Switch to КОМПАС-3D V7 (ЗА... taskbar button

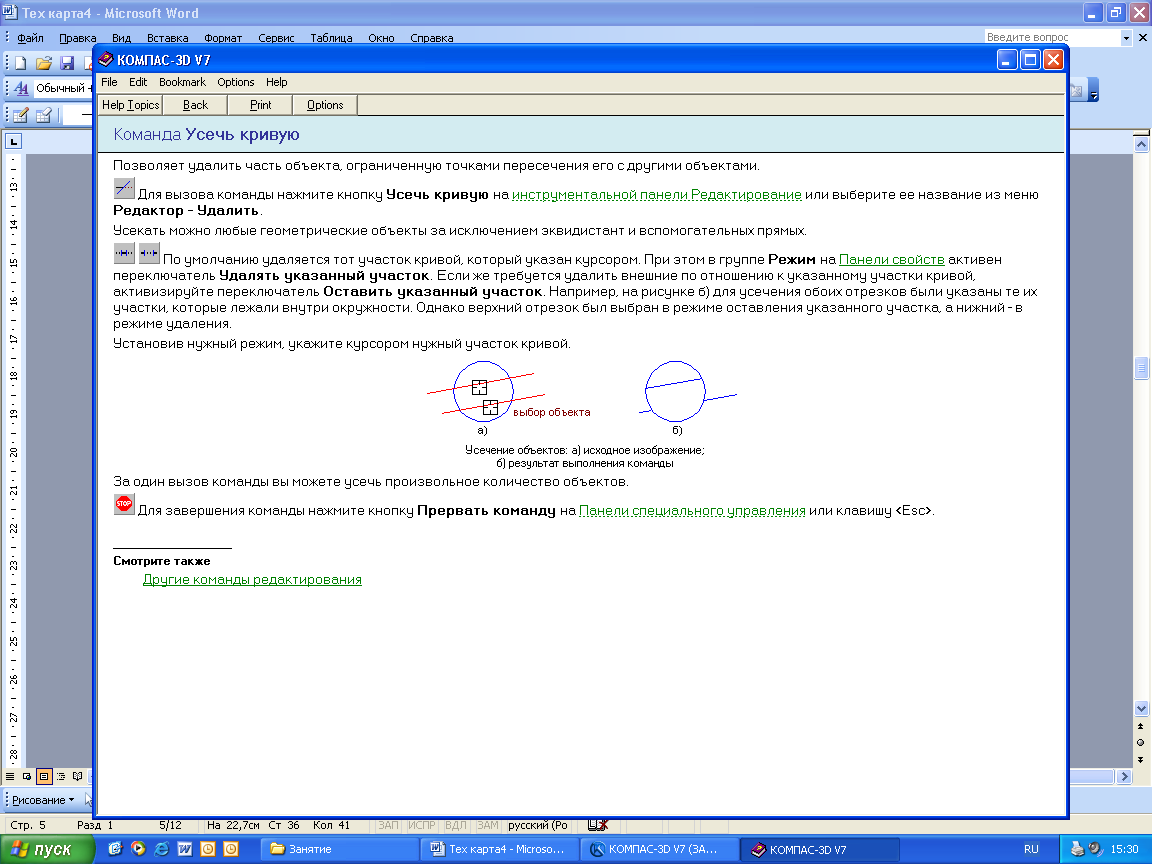(x=658, y=849)
